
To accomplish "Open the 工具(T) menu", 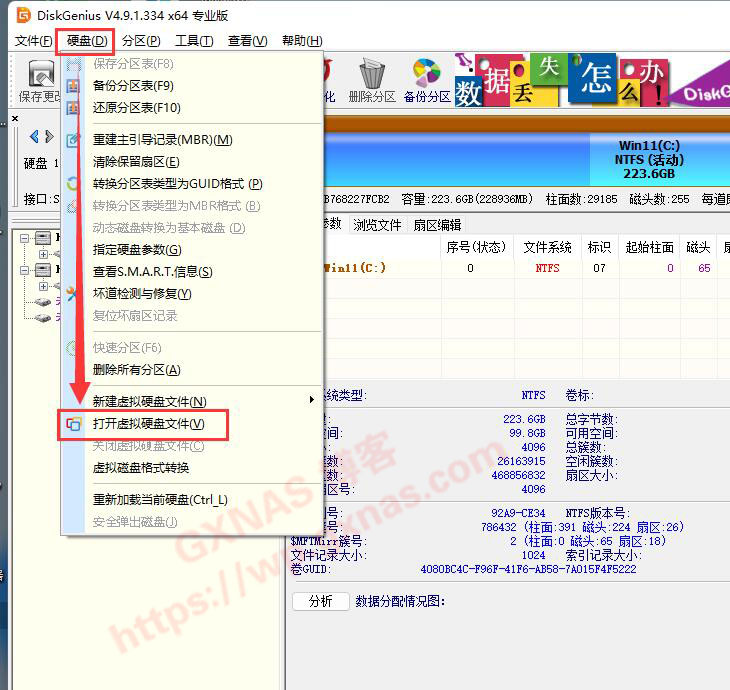I will 193,41.
